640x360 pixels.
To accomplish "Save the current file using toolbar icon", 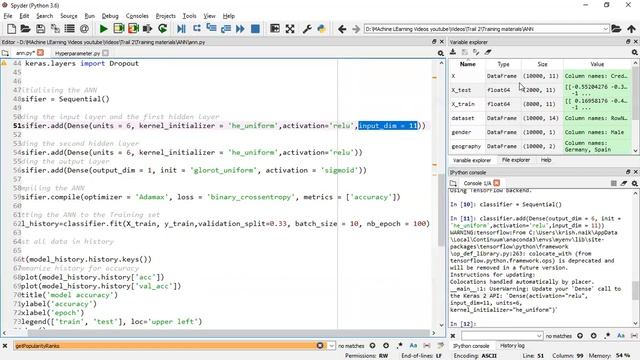I will (40, 29).
